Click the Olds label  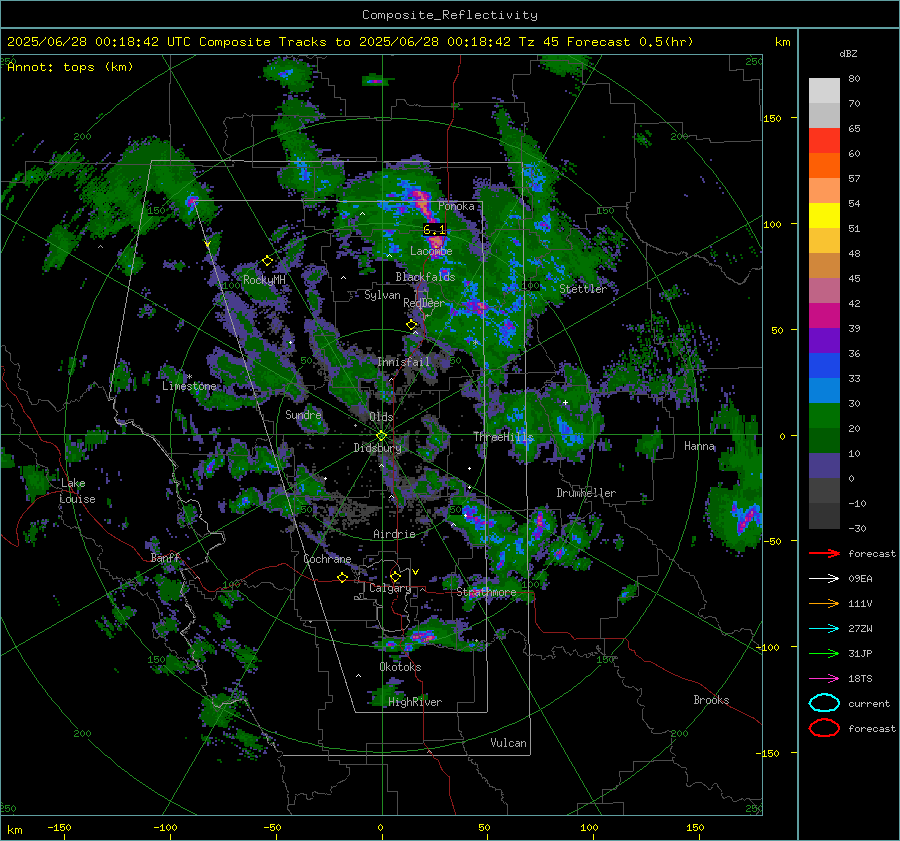[x=381, y=417]
